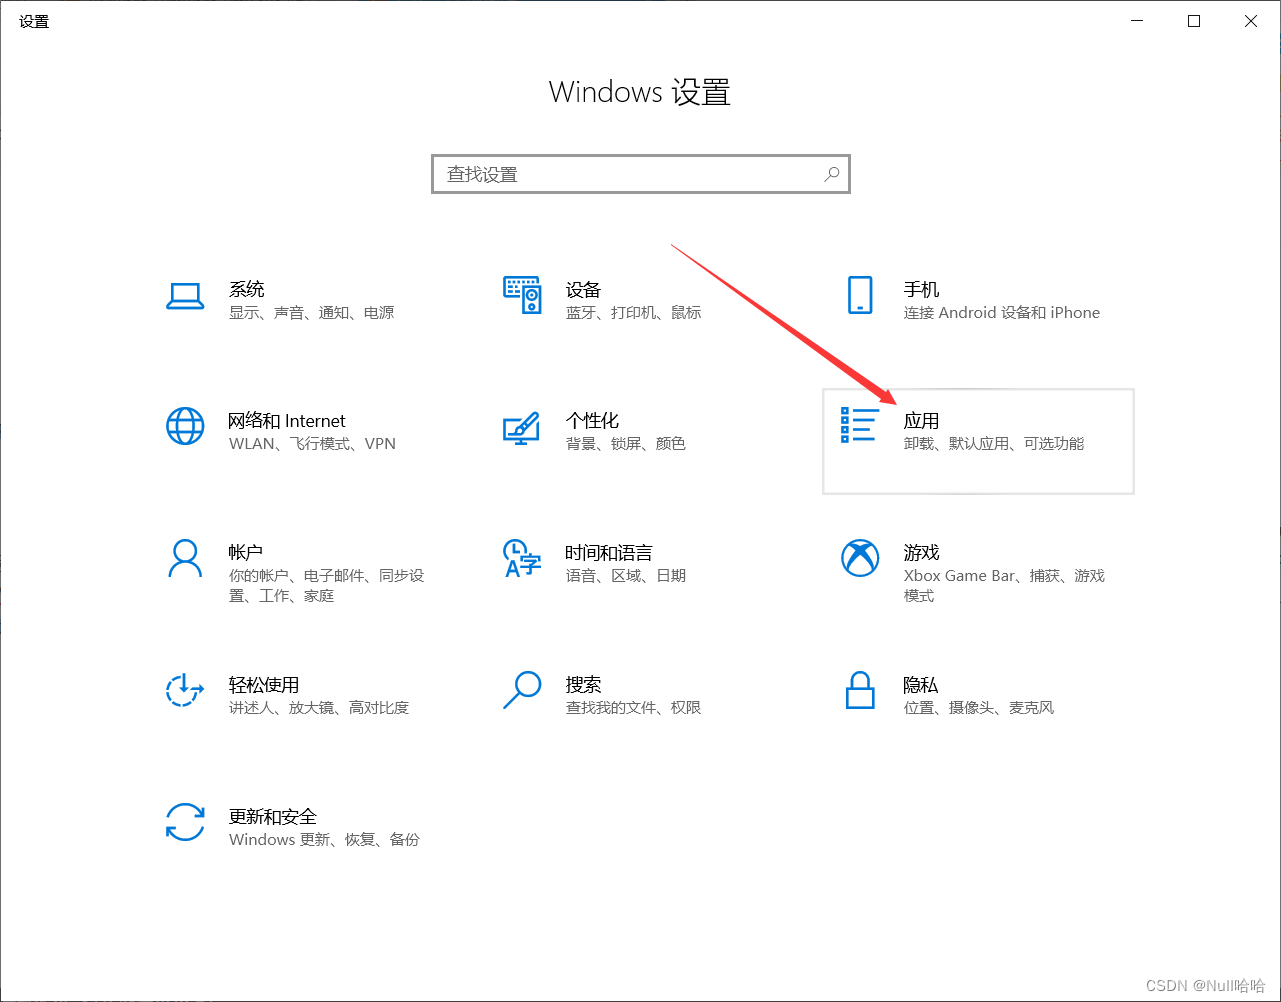The height and width of the screenshot is (1002, 1281).
Task: Click text 位置、摄像头、麦克风
Action: (x=979, y=708)
